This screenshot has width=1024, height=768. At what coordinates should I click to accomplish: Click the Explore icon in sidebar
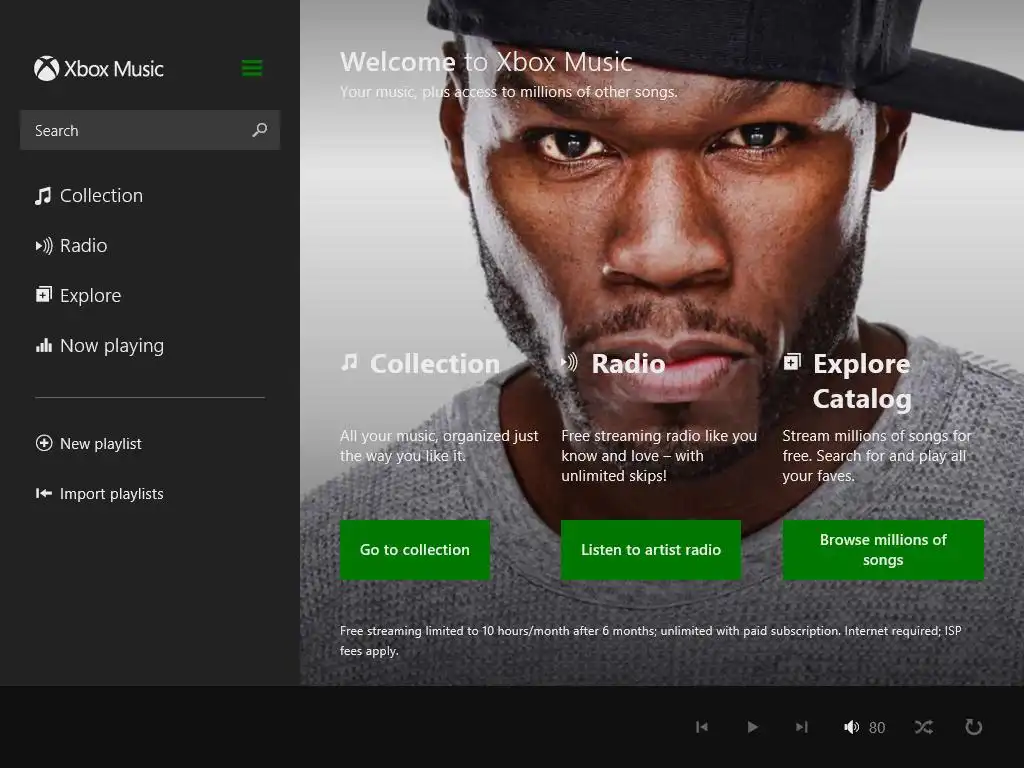(44, 295)
